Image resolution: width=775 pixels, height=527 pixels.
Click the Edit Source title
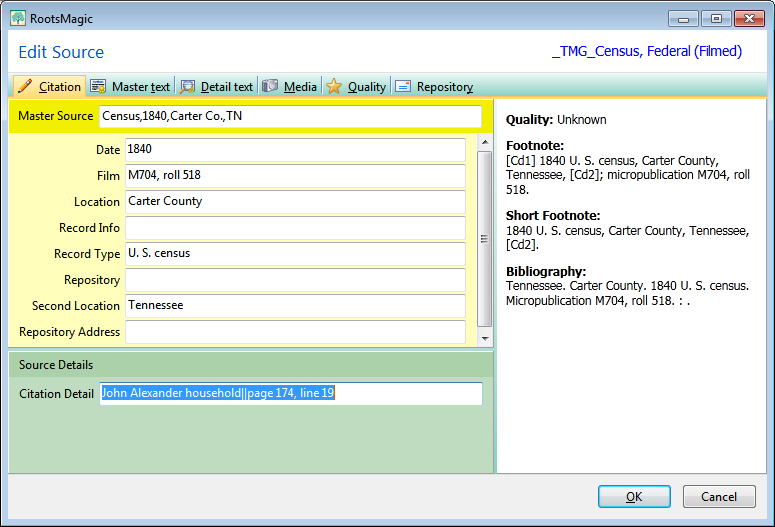tap(61, 52)
